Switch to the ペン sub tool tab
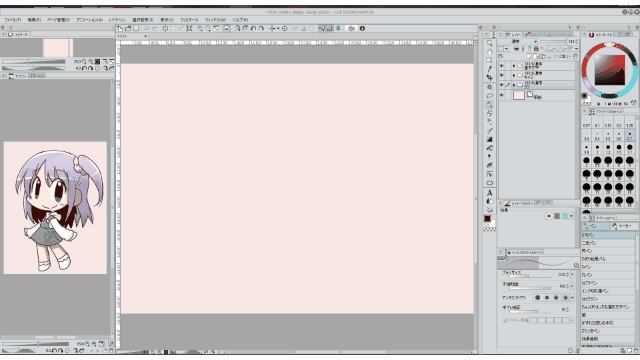640x360 pixels. click(x=595, y=226)
